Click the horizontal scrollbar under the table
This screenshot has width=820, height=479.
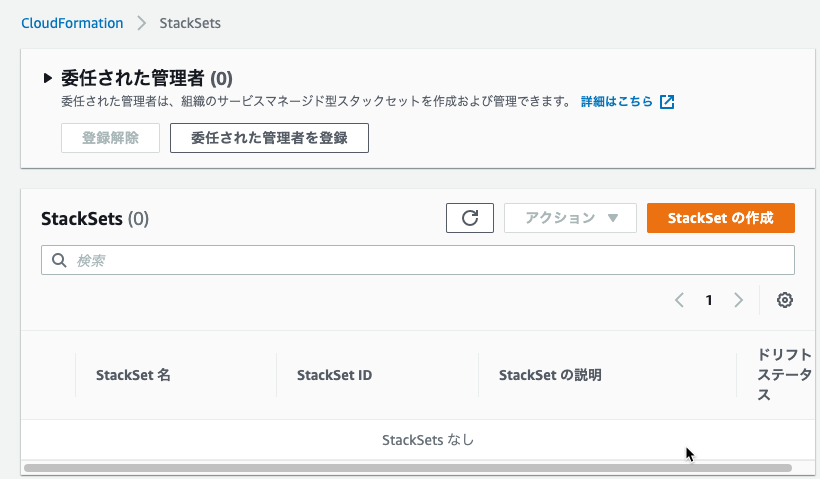[408, 468]
